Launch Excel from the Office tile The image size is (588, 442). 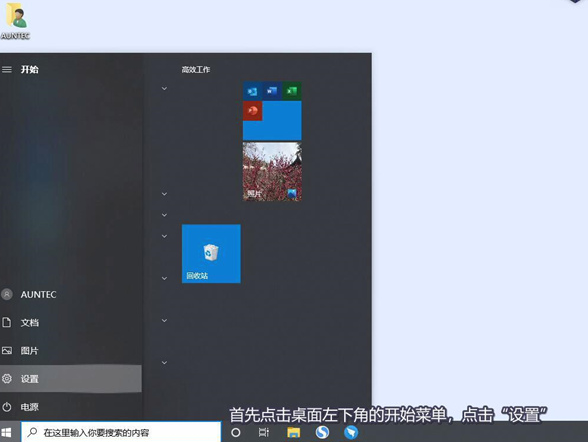pyautogui.click(x=292, y=91)
